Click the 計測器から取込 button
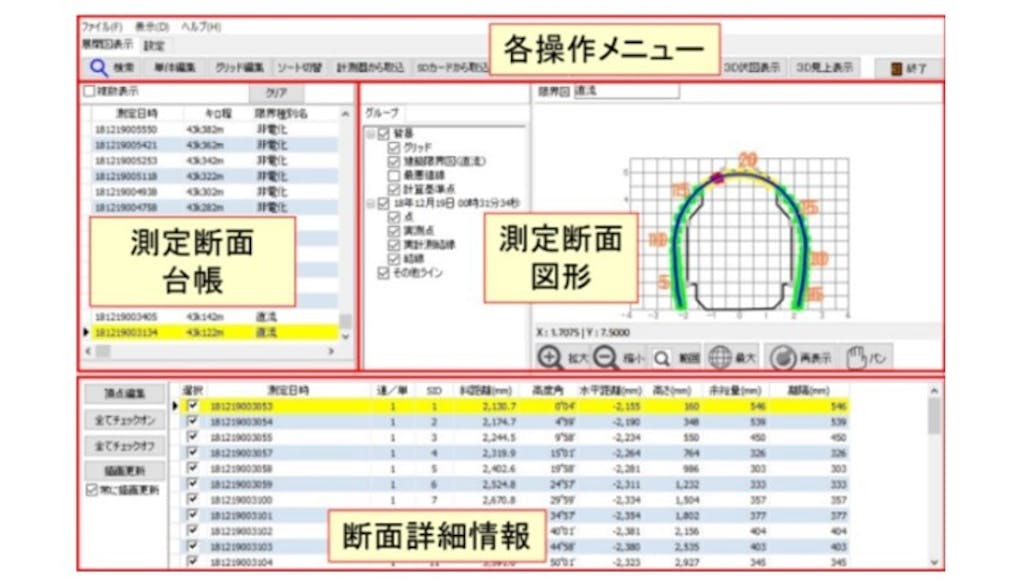The image size is (1024, 586). pos(370,67)
